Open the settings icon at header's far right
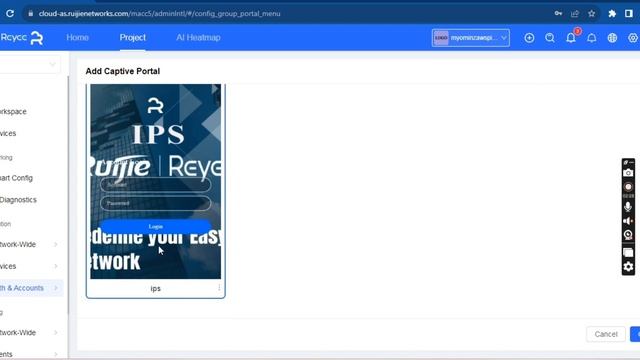 [x=633, y=38]
